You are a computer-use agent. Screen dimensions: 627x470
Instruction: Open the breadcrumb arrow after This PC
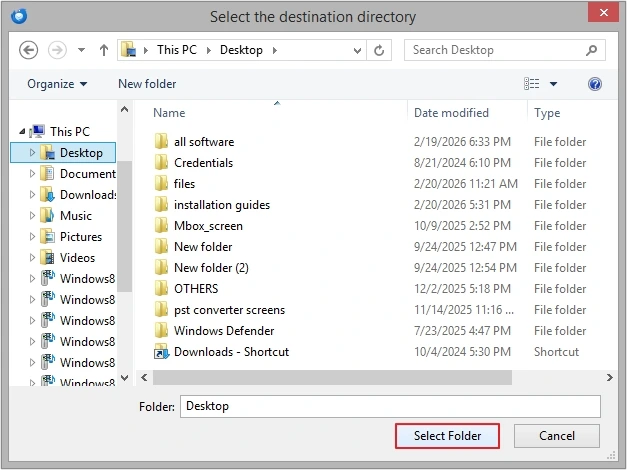pyautogui.click(x=209, y=50)
